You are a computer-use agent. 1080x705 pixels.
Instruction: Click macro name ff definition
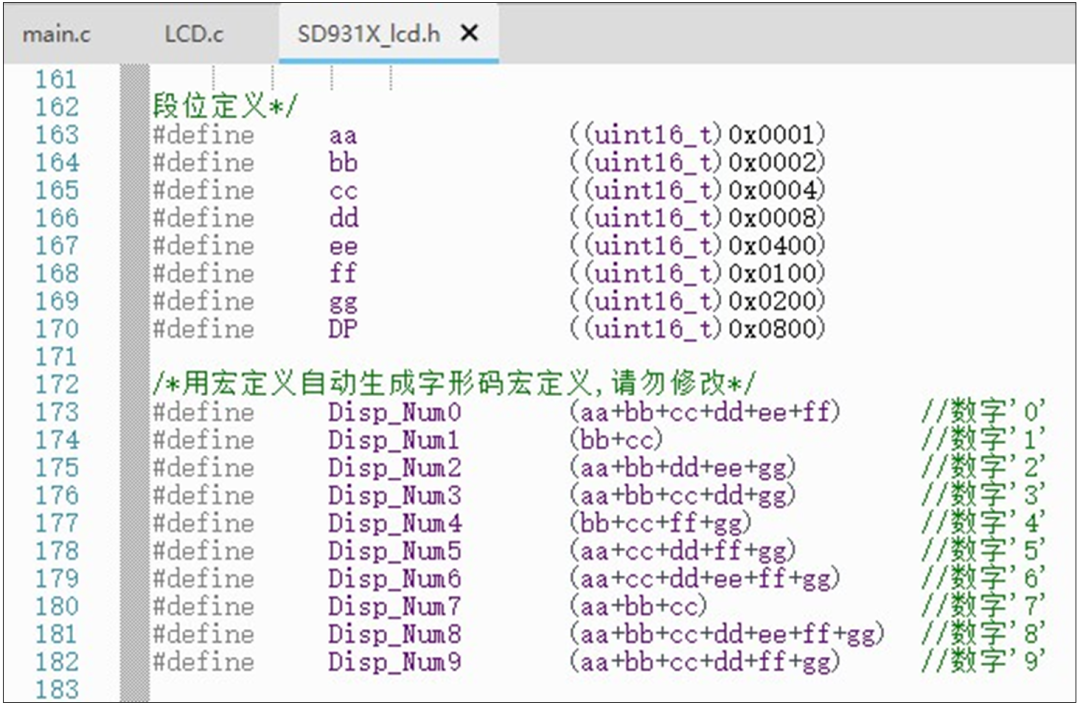click(x=343, y=273)
